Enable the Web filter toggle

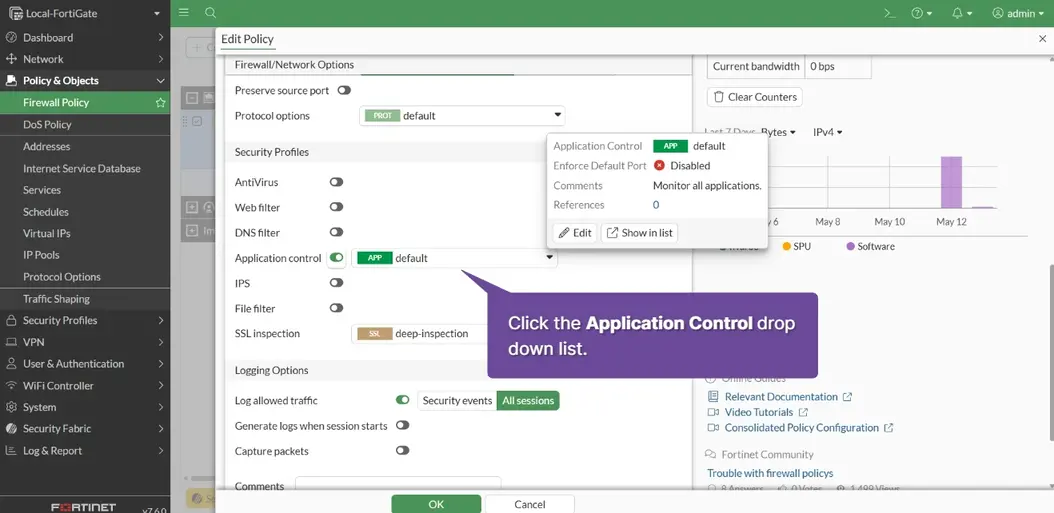[x=336, y=207]
